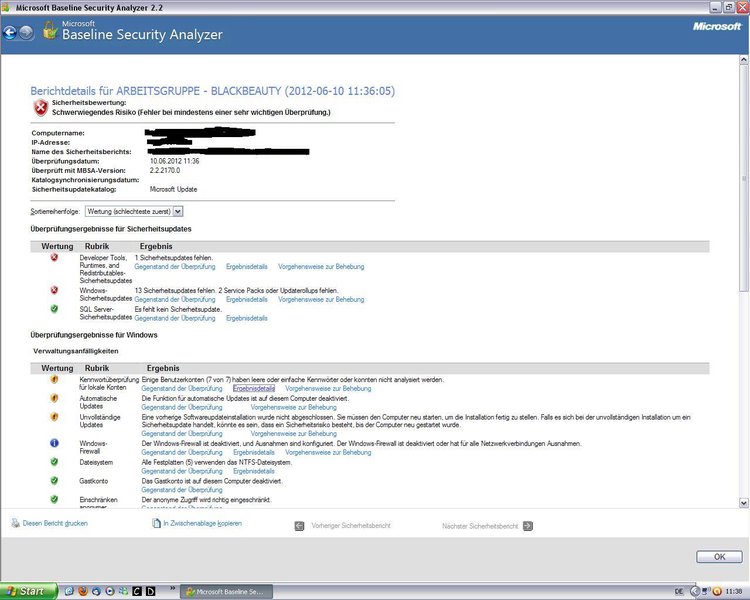
Task: Open Firefox from the quick launch bar
Action: click(x=82, y=591)
